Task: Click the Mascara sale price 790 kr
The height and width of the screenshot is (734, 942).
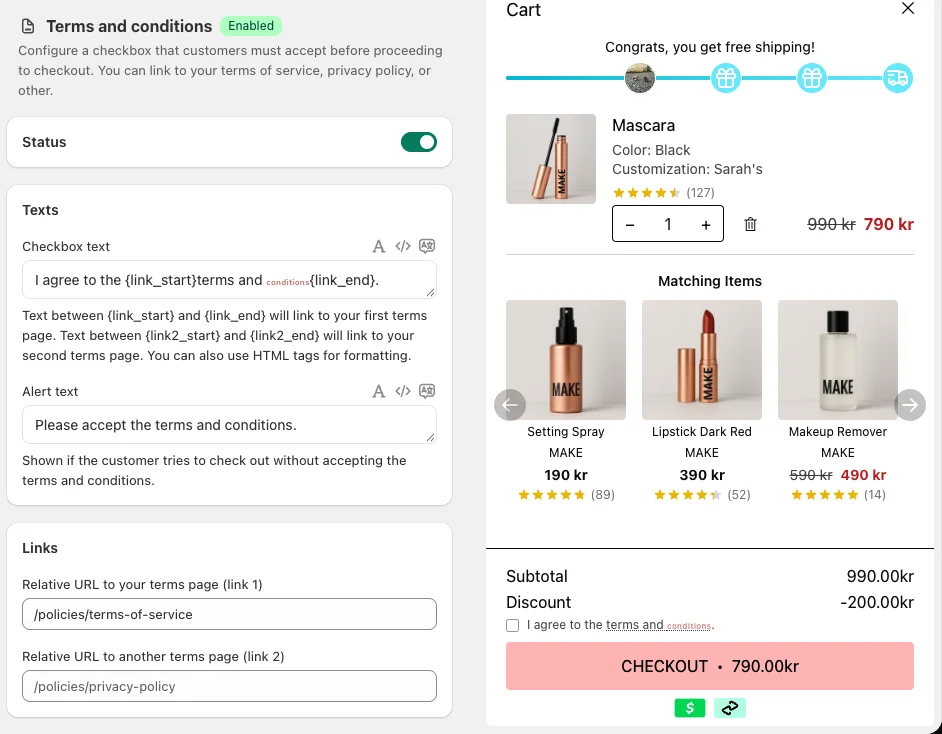Action: coord(889,225)
